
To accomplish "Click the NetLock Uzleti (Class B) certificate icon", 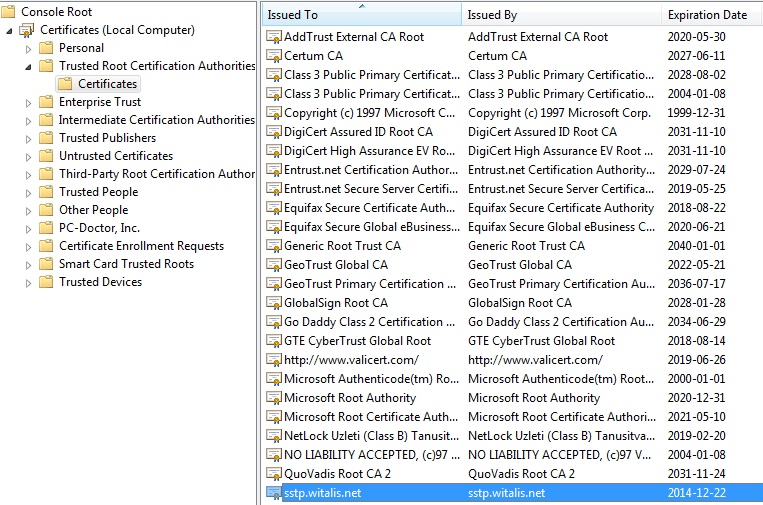I will pyautogui.click(x=274, y=435).
